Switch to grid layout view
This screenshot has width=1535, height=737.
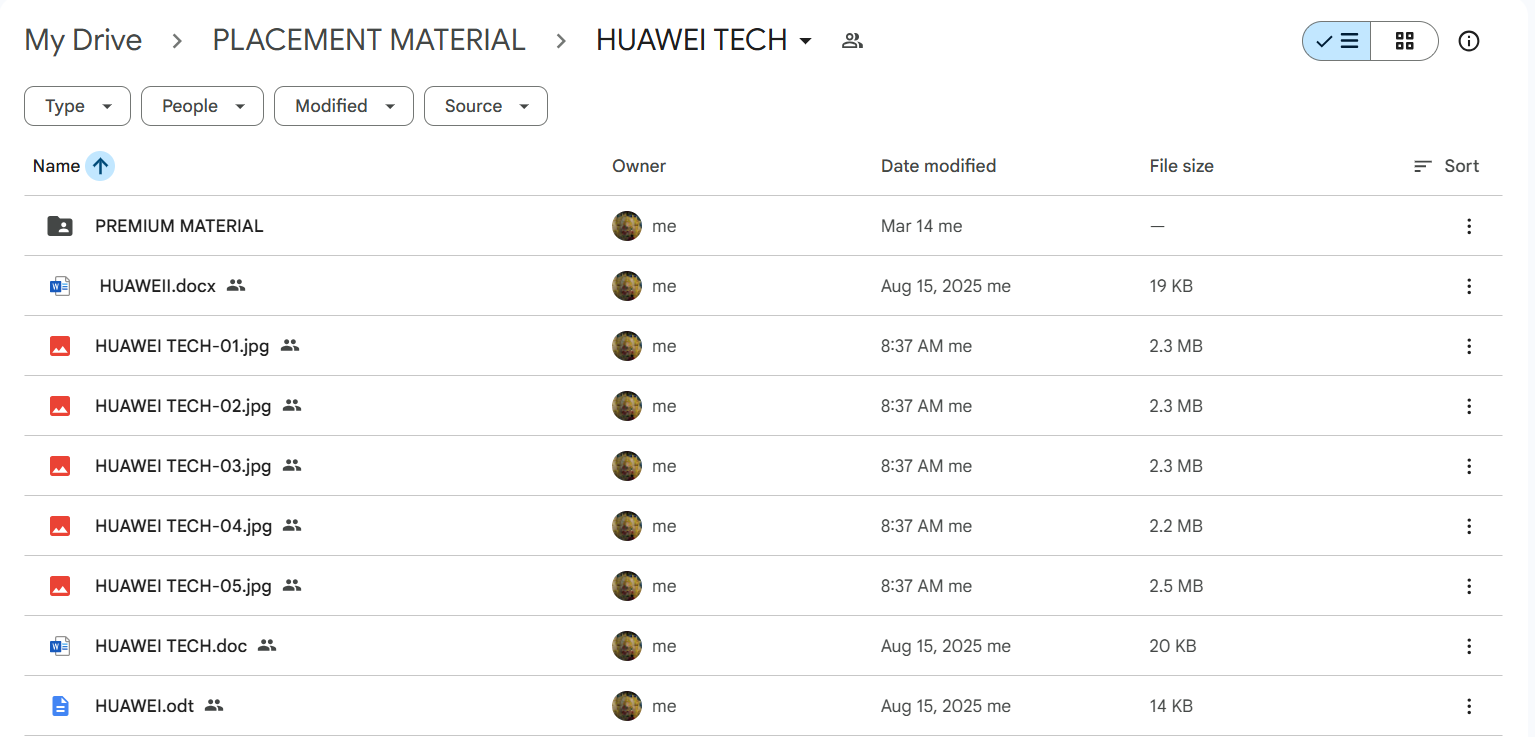(x=1404, y=41)
